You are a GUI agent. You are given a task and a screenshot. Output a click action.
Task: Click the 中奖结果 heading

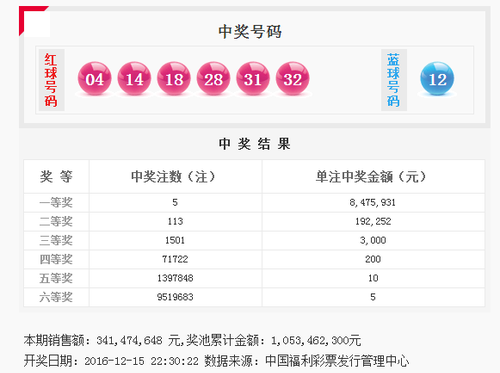coord(255,144)
